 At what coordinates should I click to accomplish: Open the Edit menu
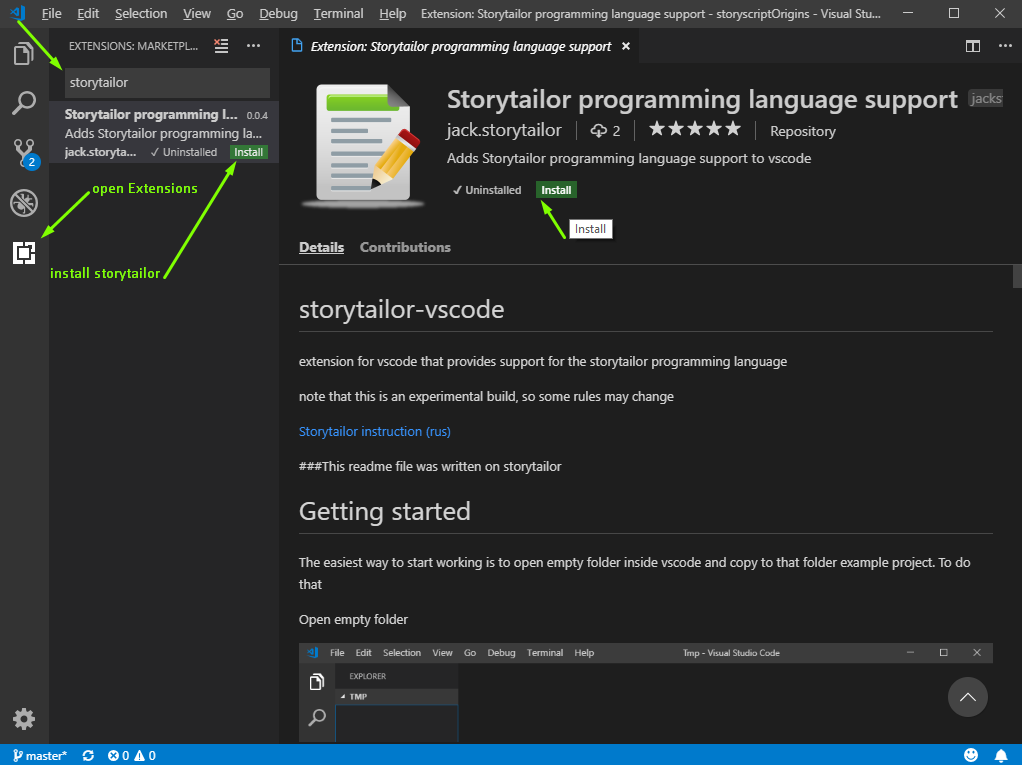pyautogui.click(x=88, y=14)
